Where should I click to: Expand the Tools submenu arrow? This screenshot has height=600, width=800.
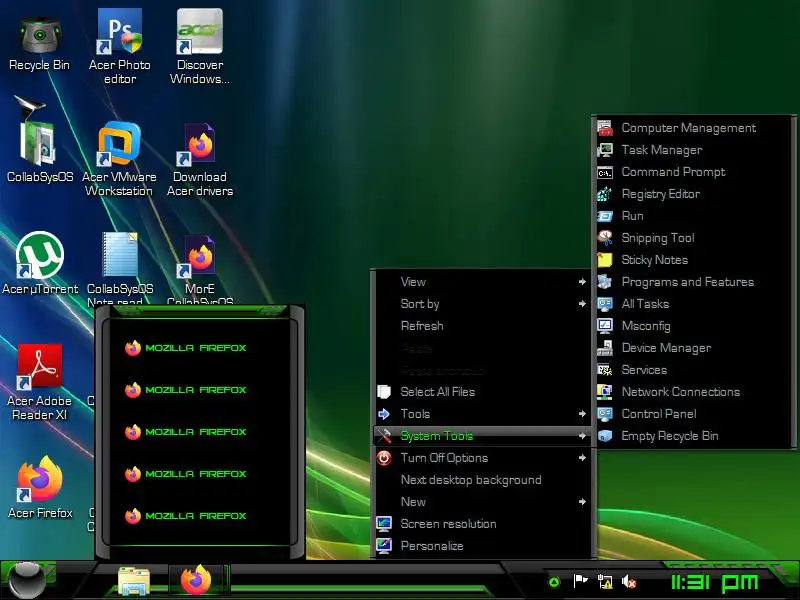(x=582, y=414)
